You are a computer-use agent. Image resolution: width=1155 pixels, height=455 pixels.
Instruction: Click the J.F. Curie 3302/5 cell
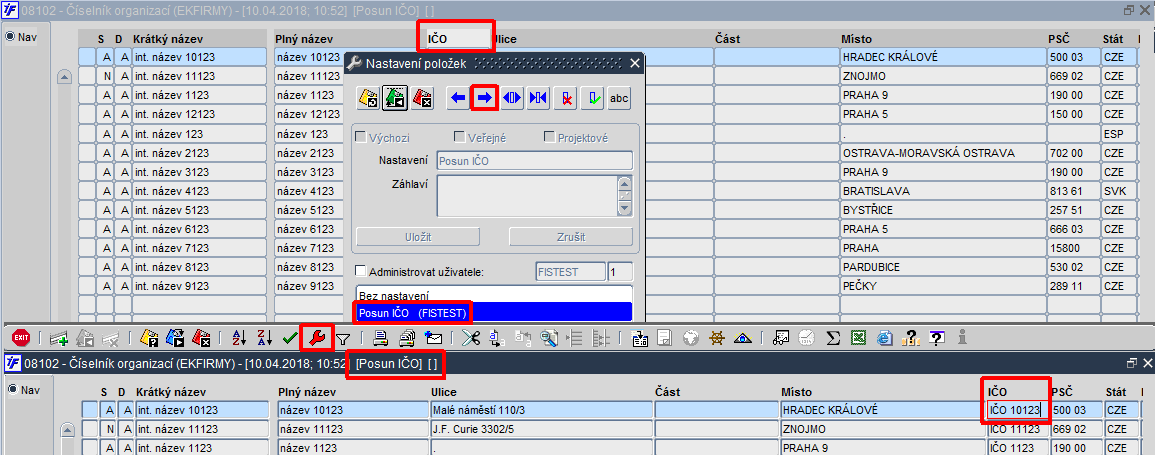541,428
